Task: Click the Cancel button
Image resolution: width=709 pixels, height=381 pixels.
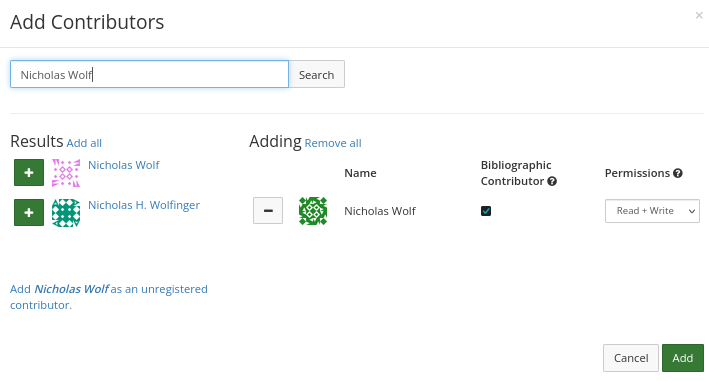Action: (631, 358)
